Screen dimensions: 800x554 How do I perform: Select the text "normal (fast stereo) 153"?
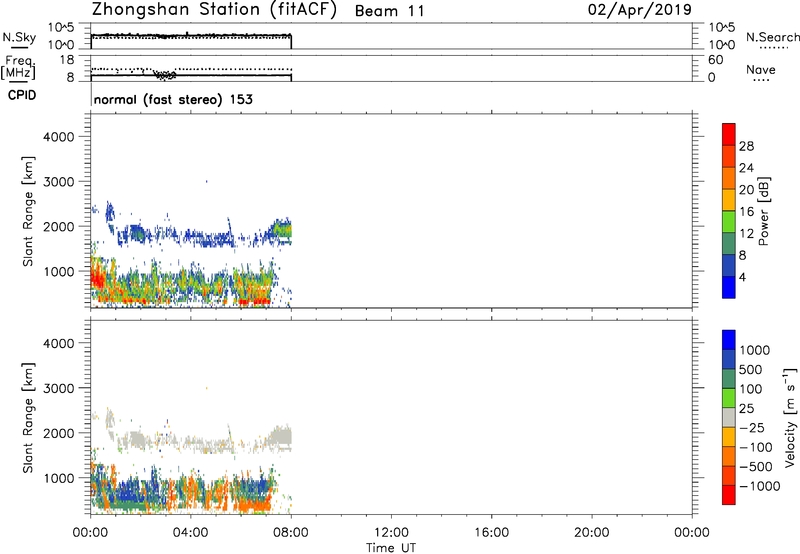pos(173,99)
